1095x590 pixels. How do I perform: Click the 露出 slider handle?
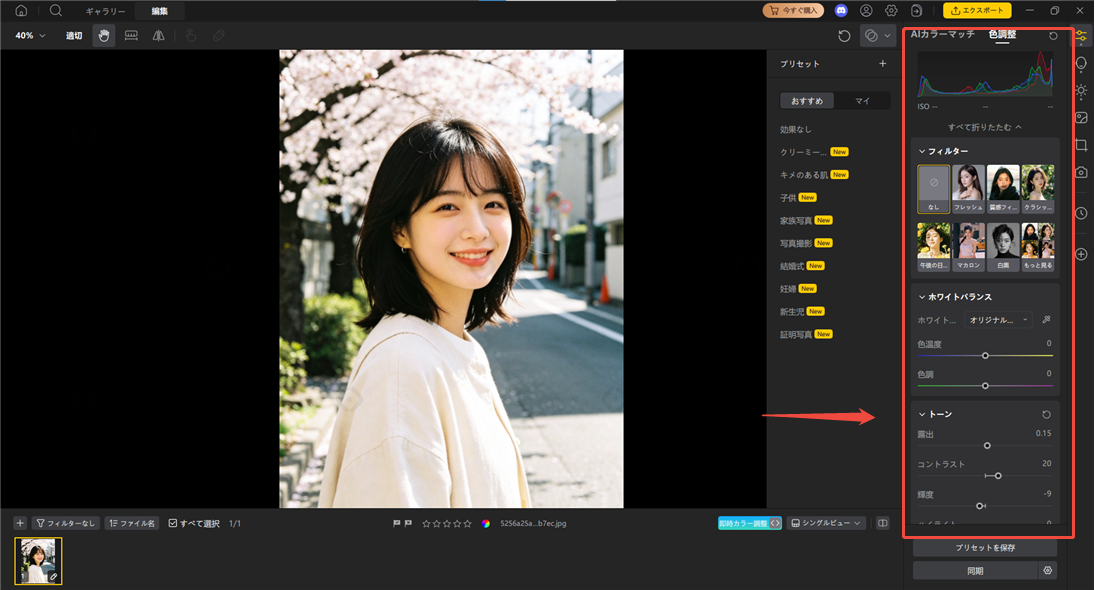click(x=987, y=445)
